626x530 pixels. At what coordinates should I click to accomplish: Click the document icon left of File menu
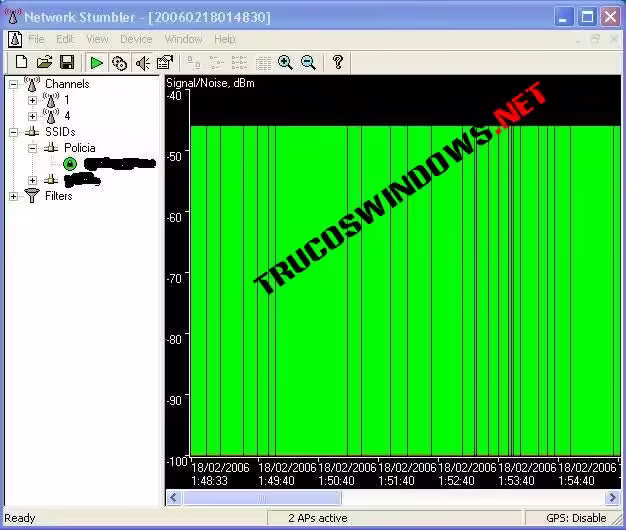(x=15, y=39)
